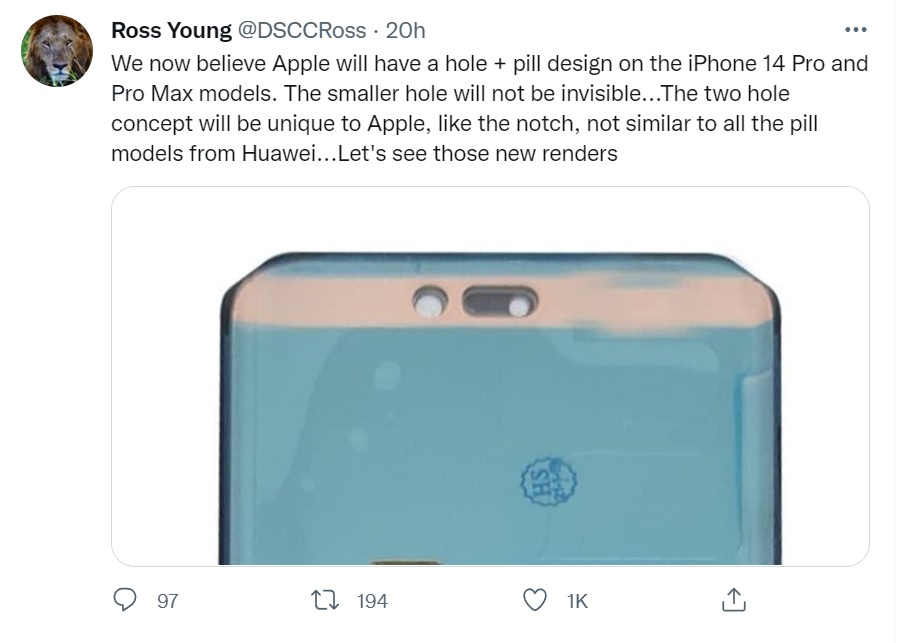Click the pill-shaped cutout in the photo
The height and width of the screenshot is (643, 910).
pos(499,302)
